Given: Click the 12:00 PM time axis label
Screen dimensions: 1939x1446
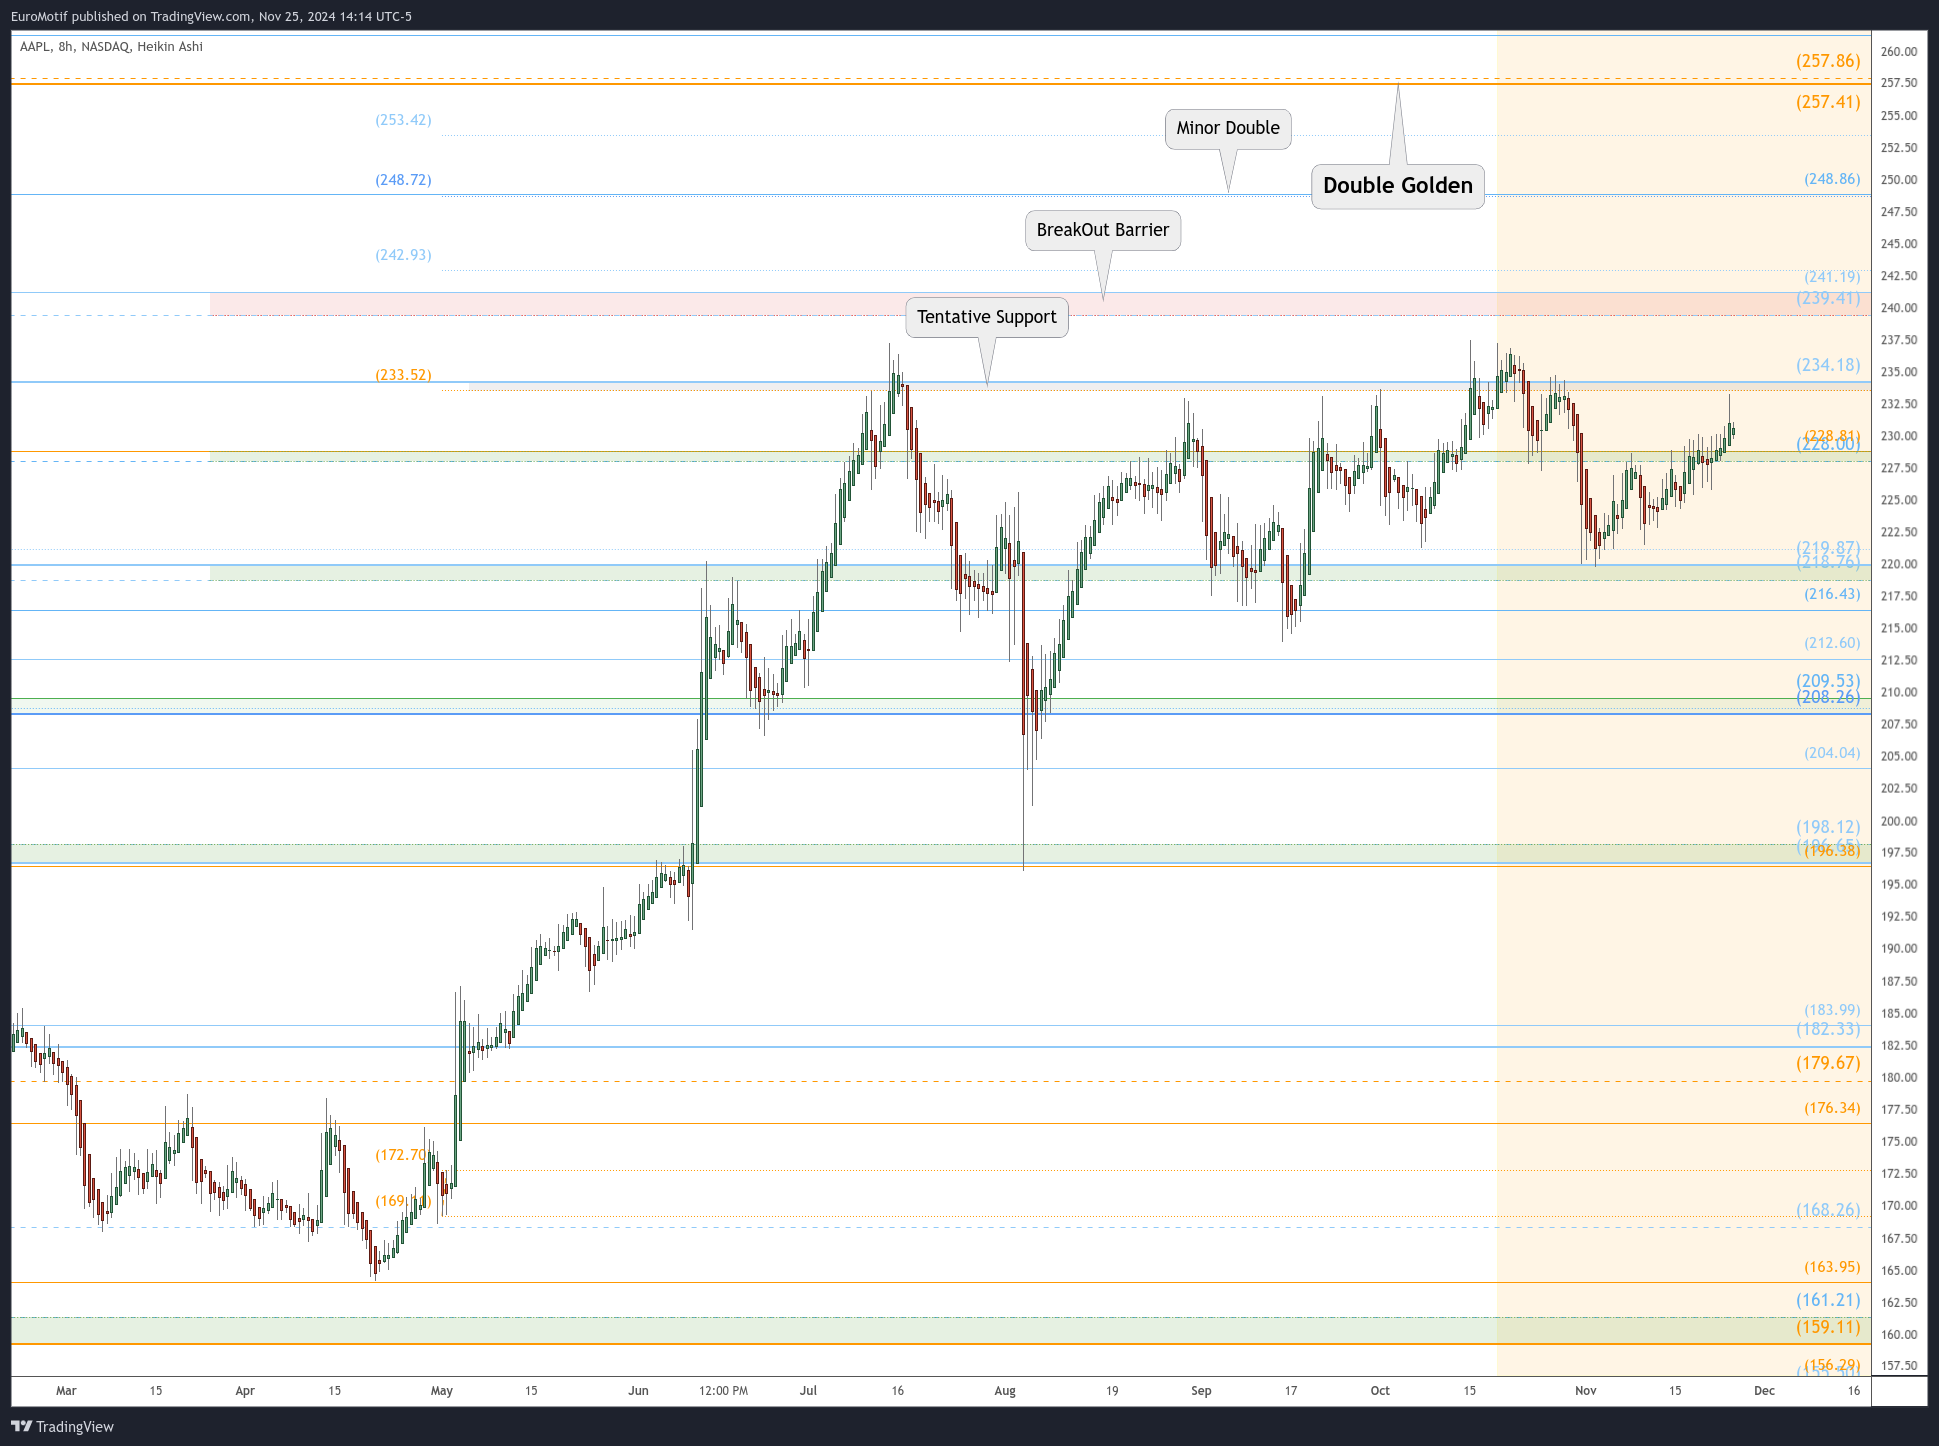Looking at the screenshot, I should click(x=724, y=1391).
